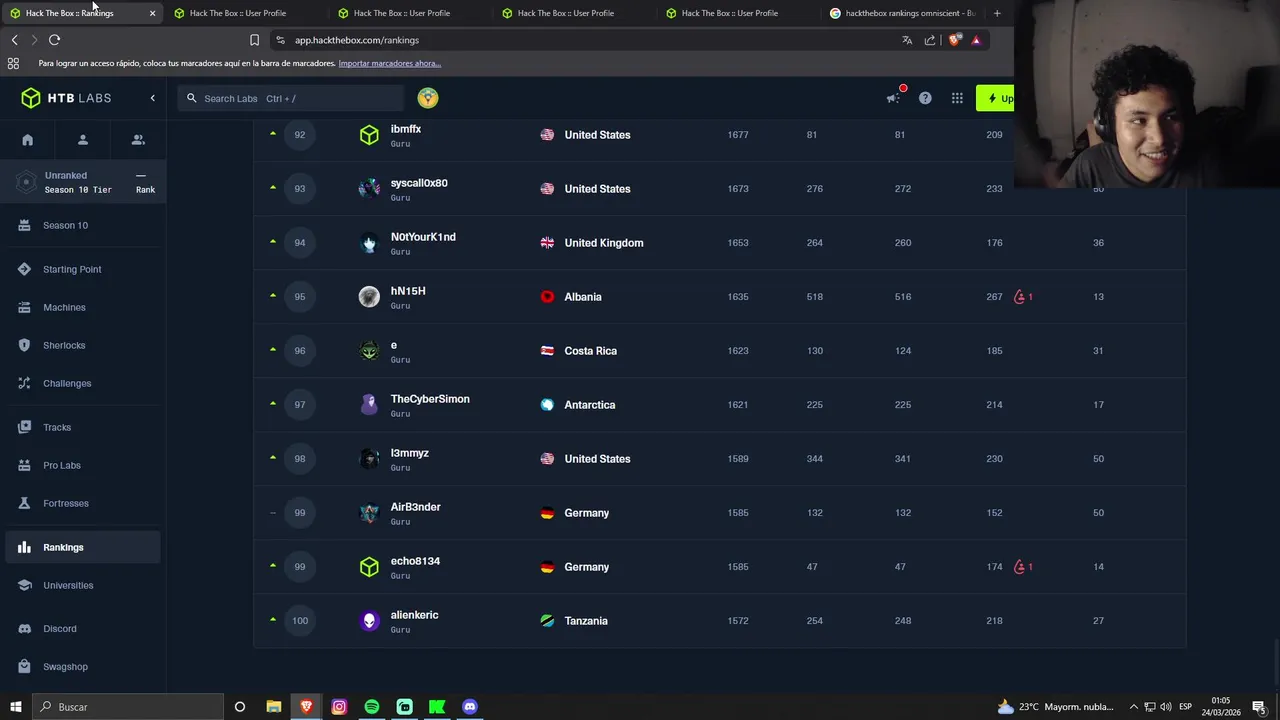Image resolution: width=1280 pixels, height=720 pixels.
Task: Open File Explorer from the taskbar
Action: click(x=274, y=707)
